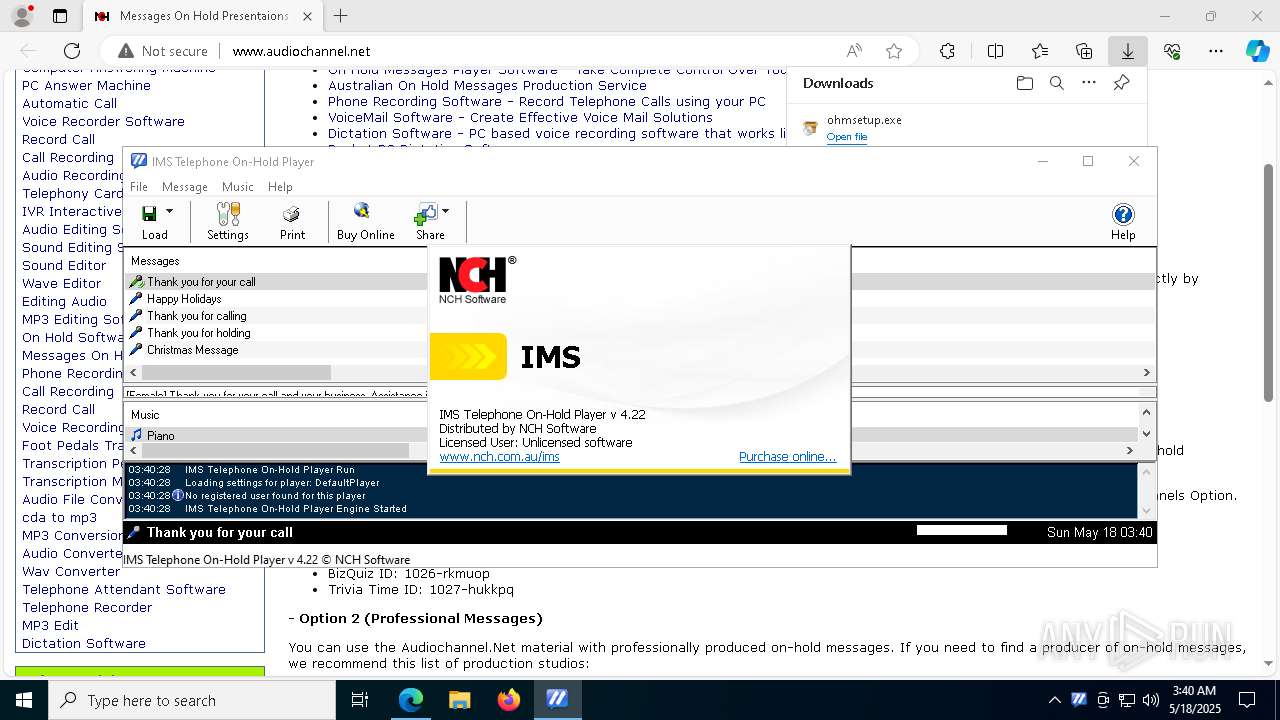Open the Copilot icon in Edge
Screen dimensions: 1280x720
(x=1257, y=51)
